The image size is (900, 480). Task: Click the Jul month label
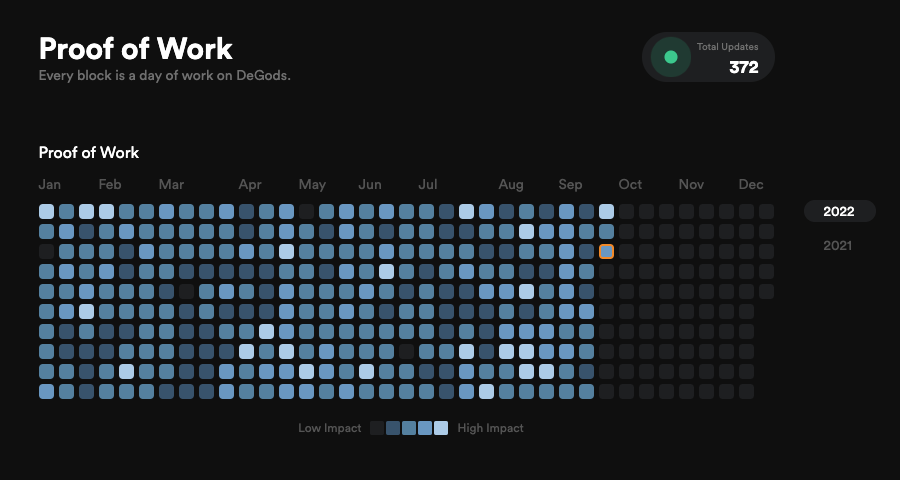[428, 184]
